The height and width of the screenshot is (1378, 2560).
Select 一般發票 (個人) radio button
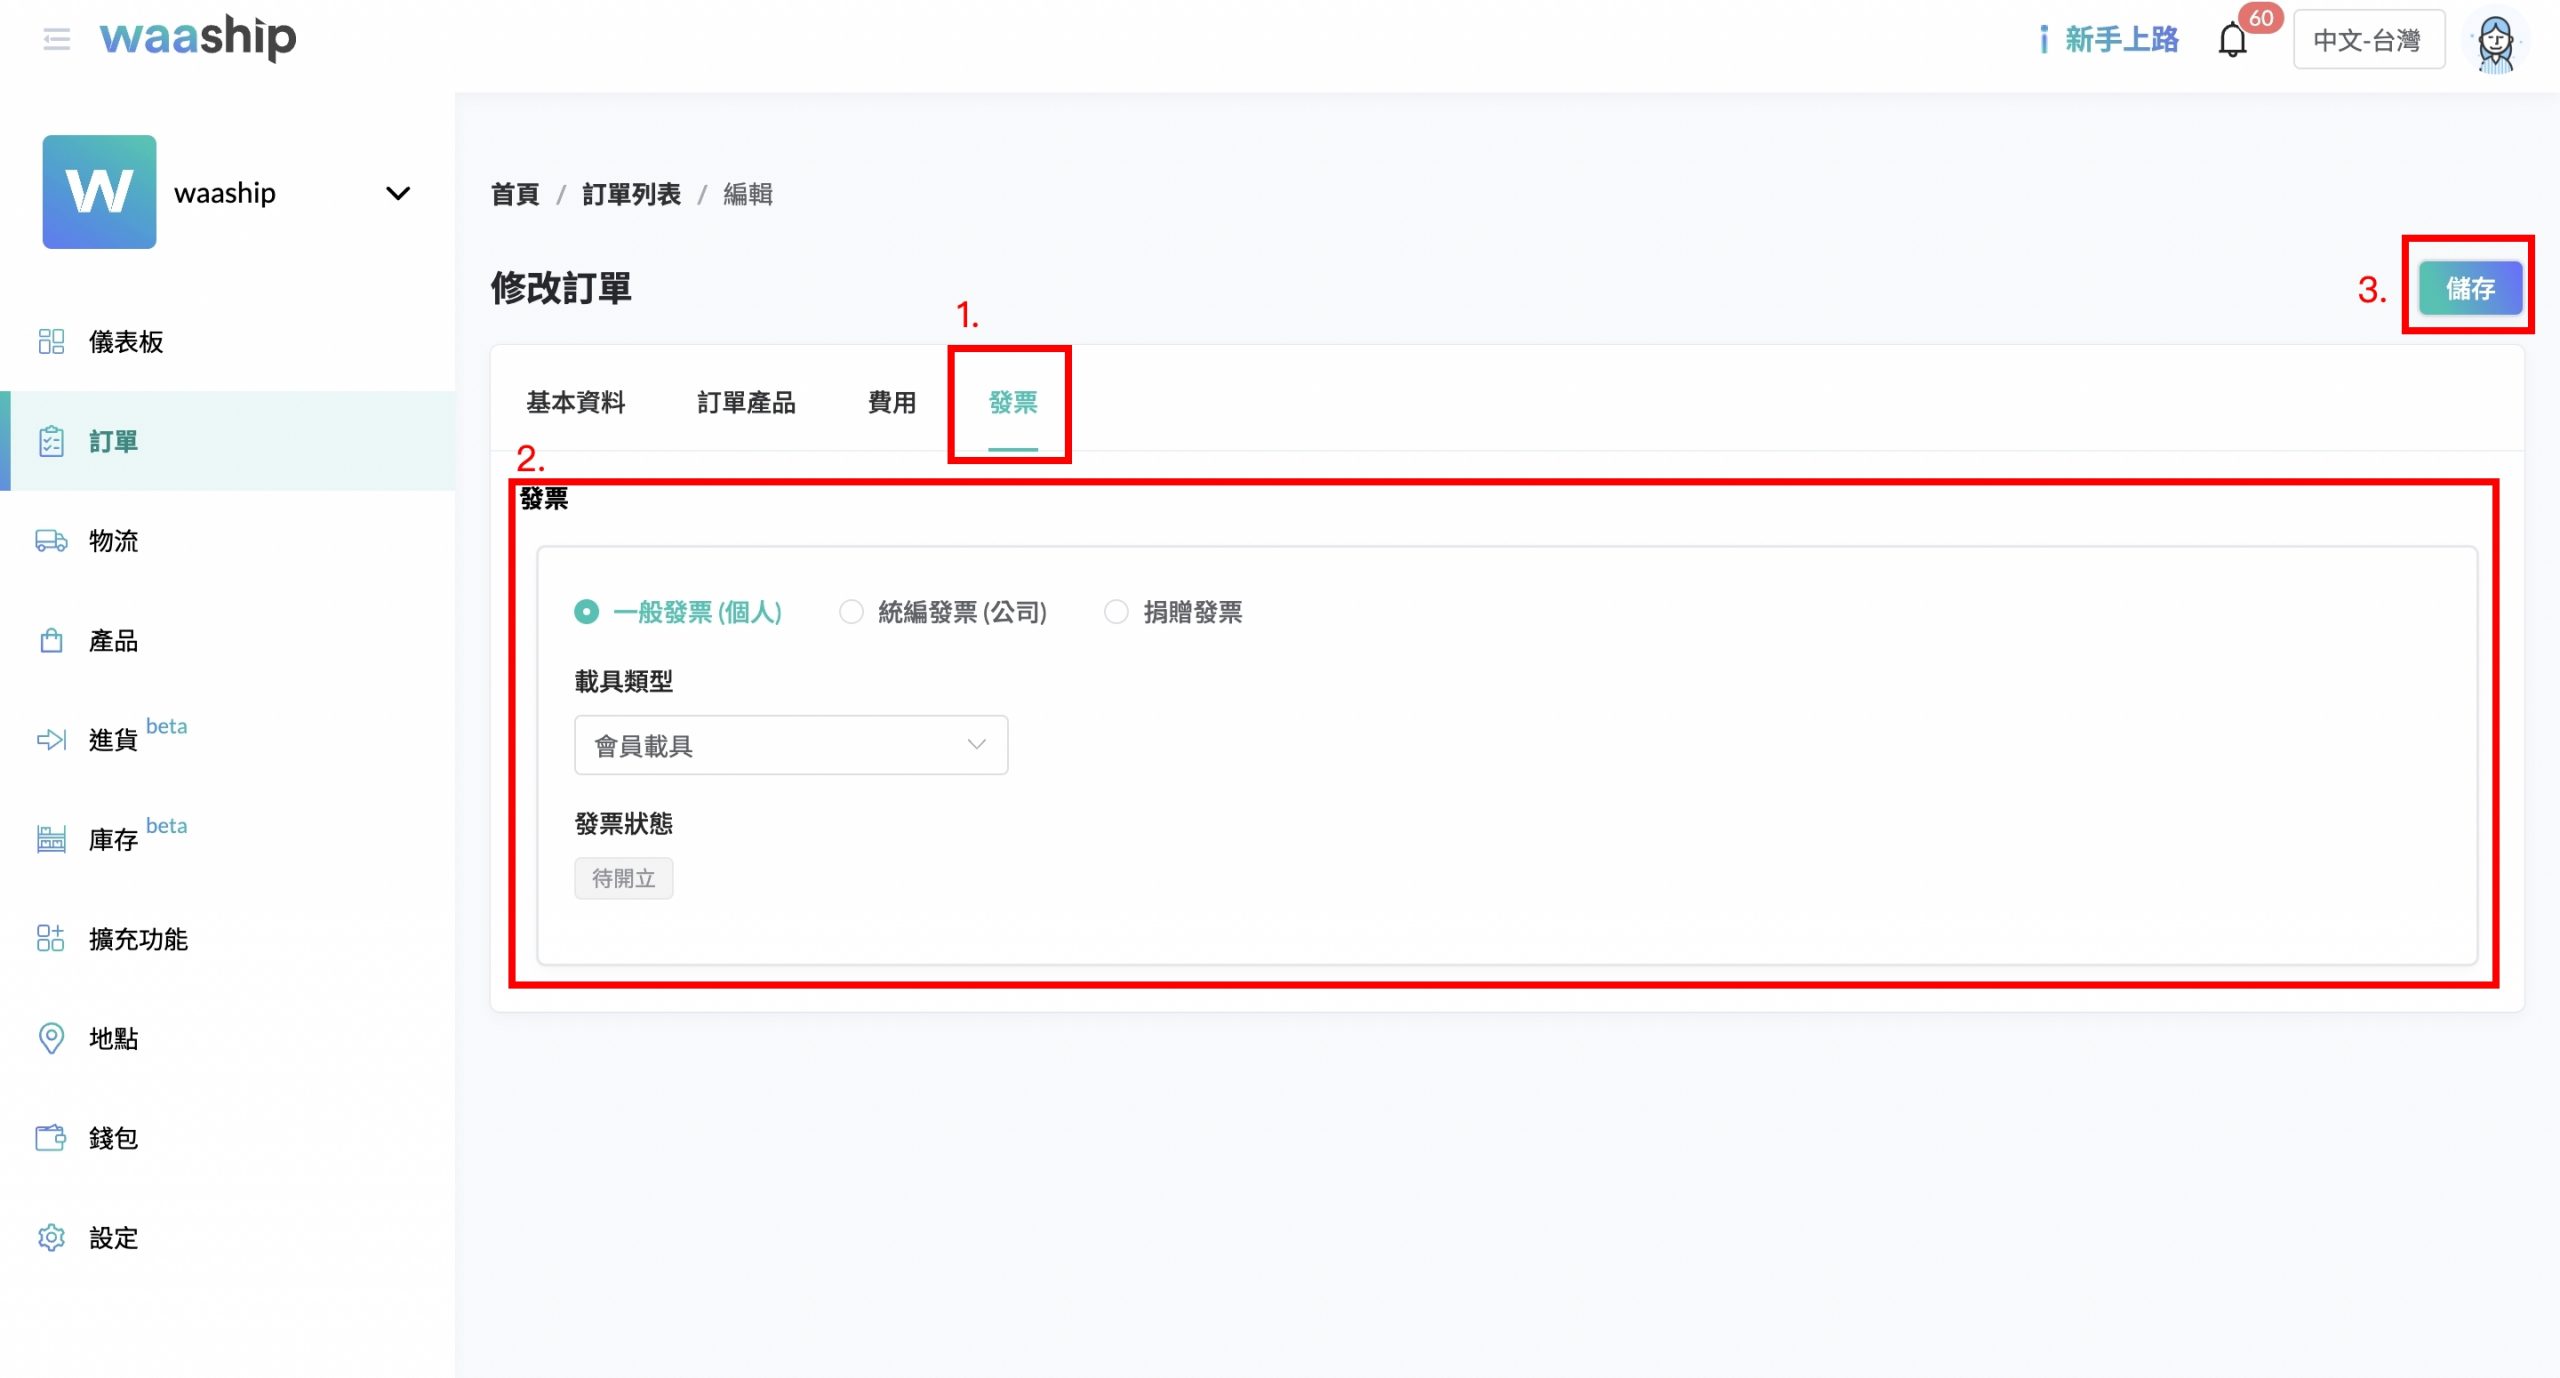[587, 611]
